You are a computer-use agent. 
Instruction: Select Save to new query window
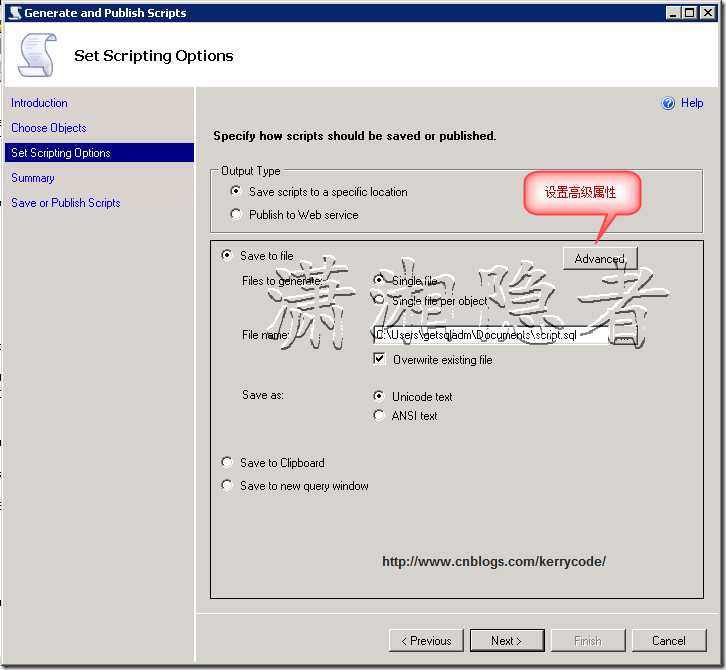coord(226,485)
